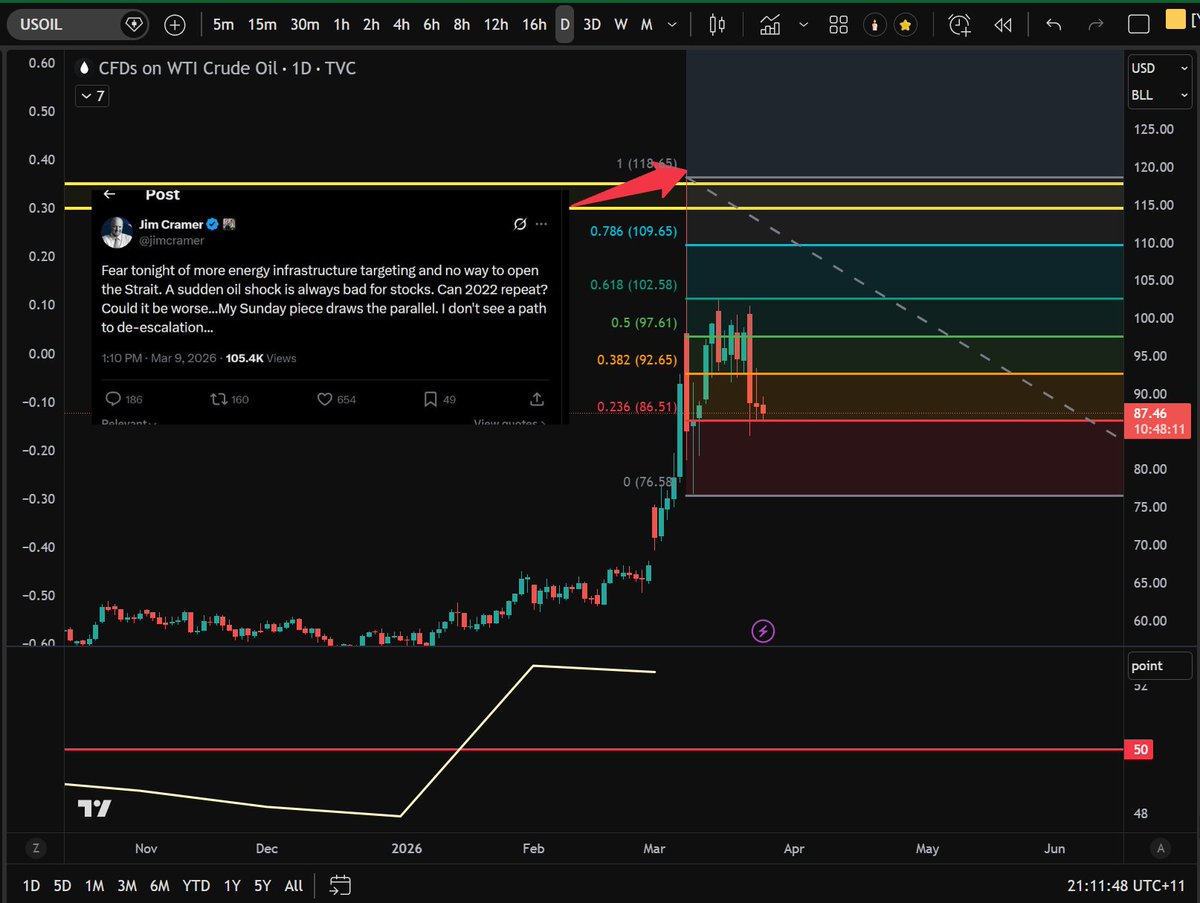Click the diamond icon inside the symbol box
The height and width of the screenshot is (903, 1200).
(x=134, y=25)
